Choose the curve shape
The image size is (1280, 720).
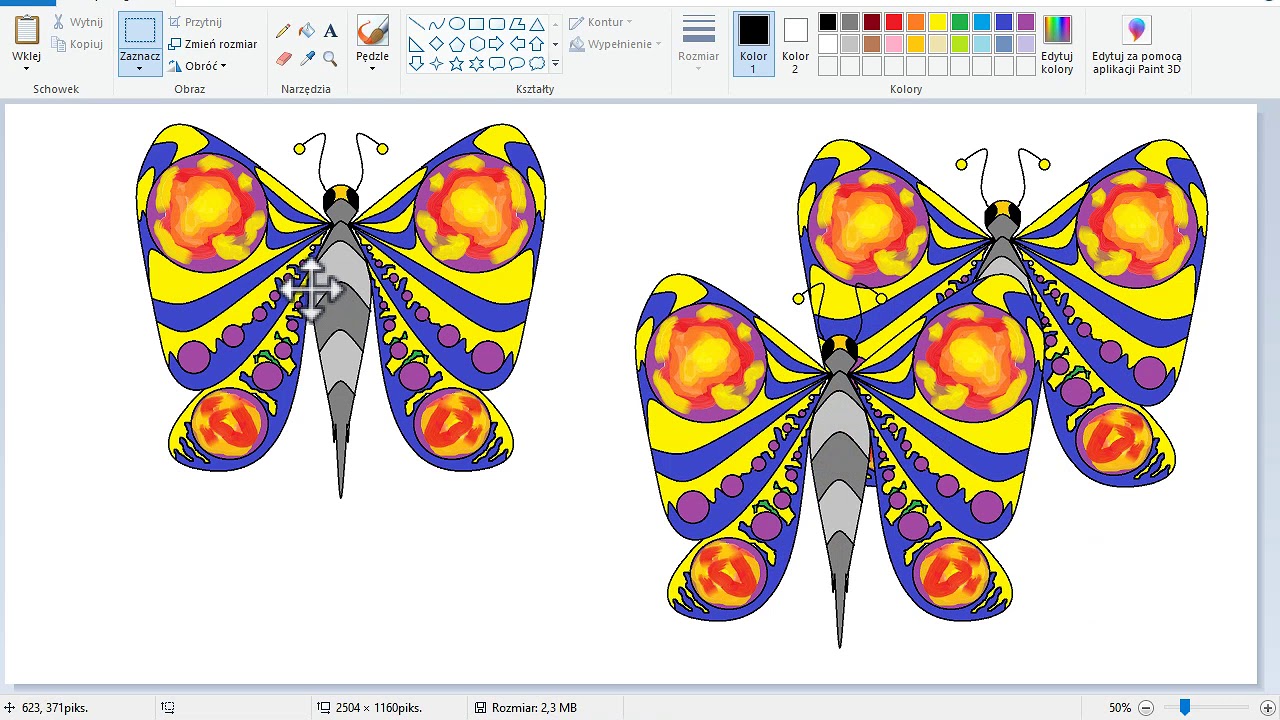pos(436,24)
